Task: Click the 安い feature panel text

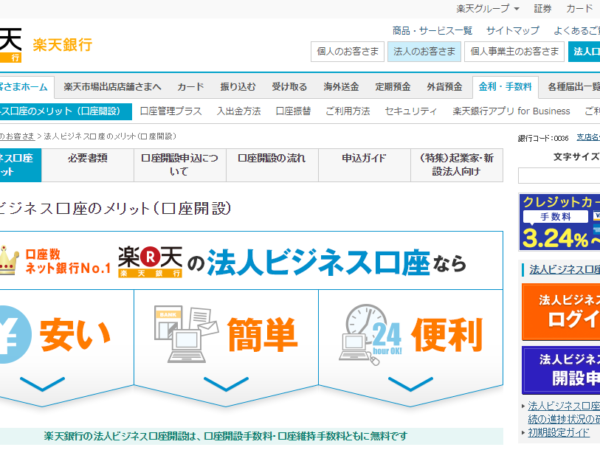Action: [x=75, y=334]
